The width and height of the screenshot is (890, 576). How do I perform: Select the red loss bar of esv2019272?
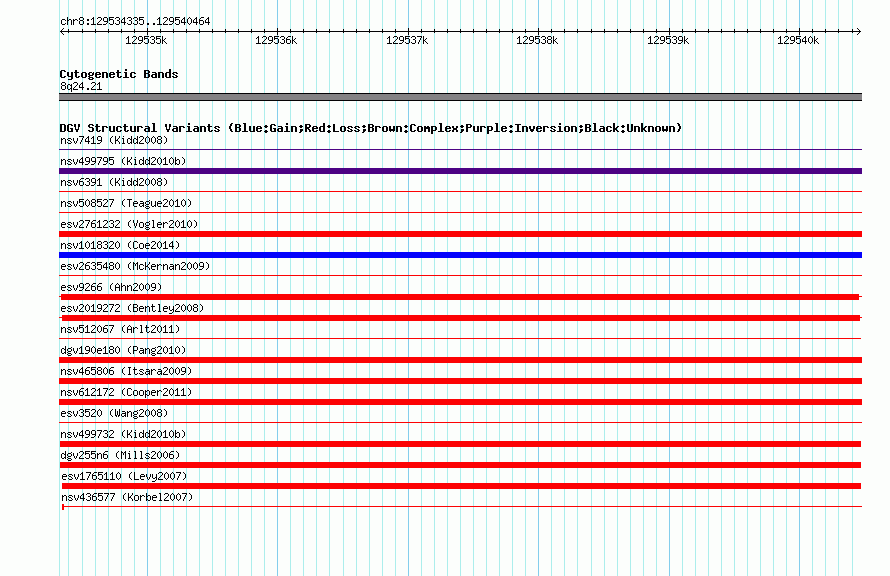[460, 318]
